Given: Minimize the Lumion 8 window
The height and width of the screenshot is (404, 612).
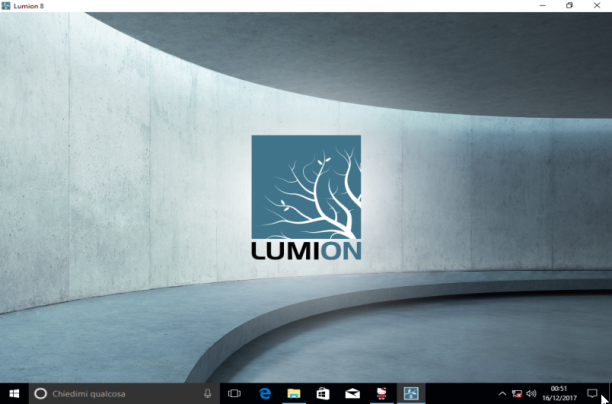Looking at the screenshot, I should (543, 5).
